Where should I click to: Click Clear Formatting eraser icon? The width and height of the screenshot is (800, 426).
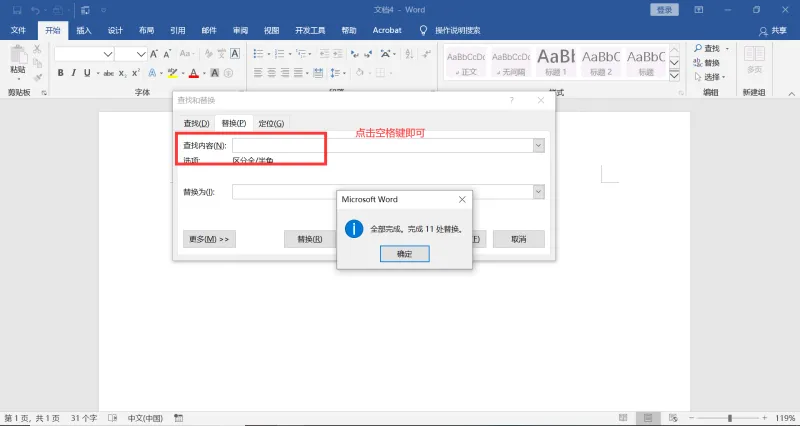click(x=209, y=54)
